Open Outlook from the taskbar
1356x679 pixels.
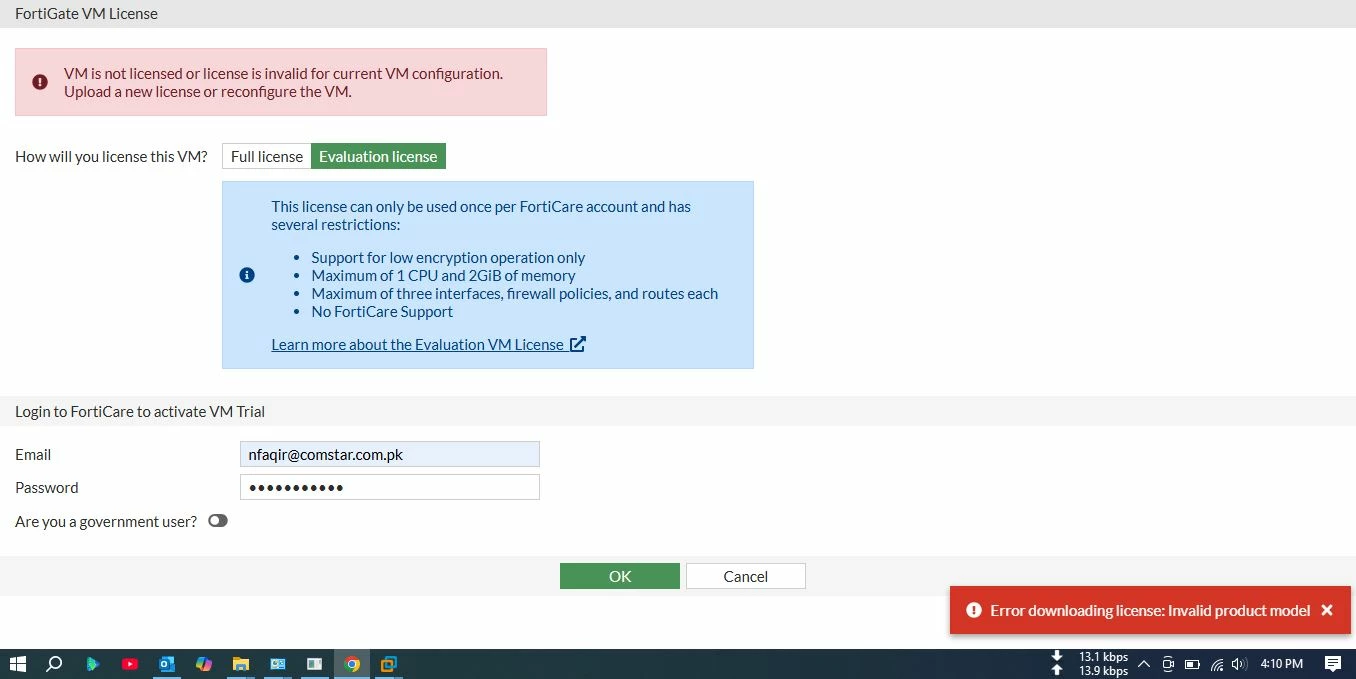[x=167, y=663]
